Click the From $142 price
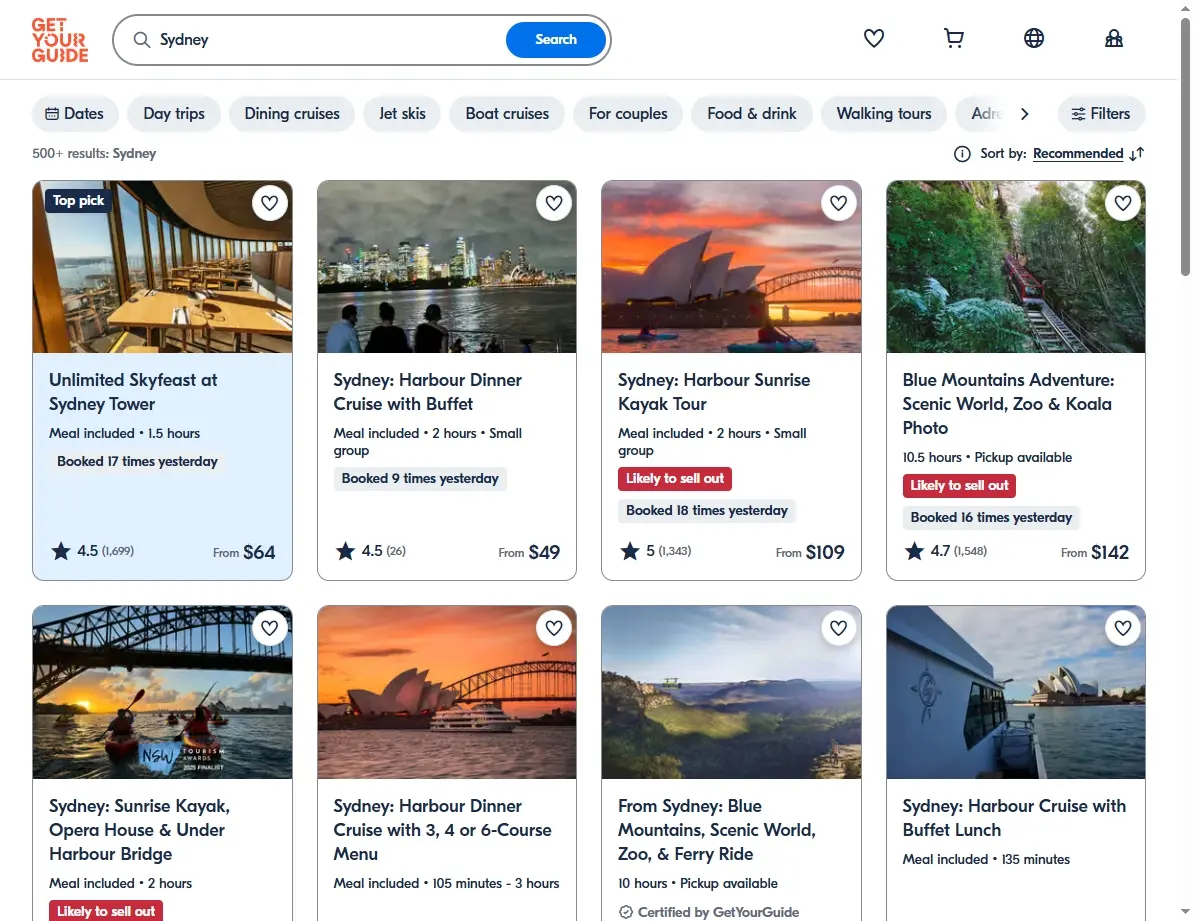The image size is (1193, 921). [x=1095, y=552]
